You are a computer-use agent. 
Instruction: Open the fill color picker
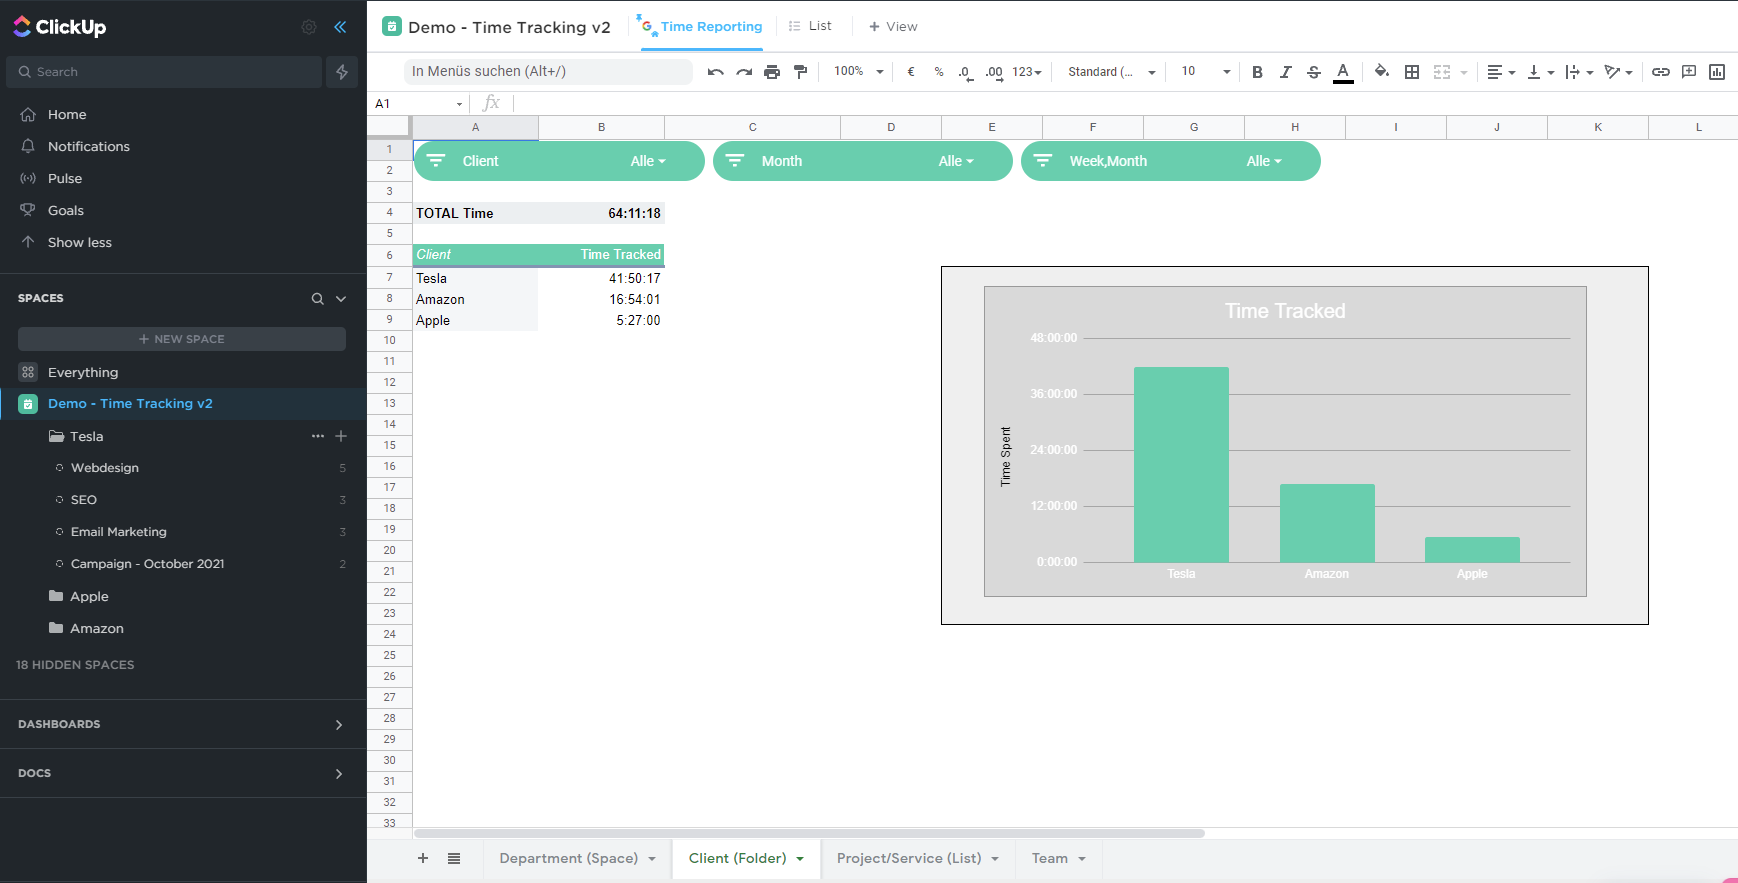click(1382, 72)
